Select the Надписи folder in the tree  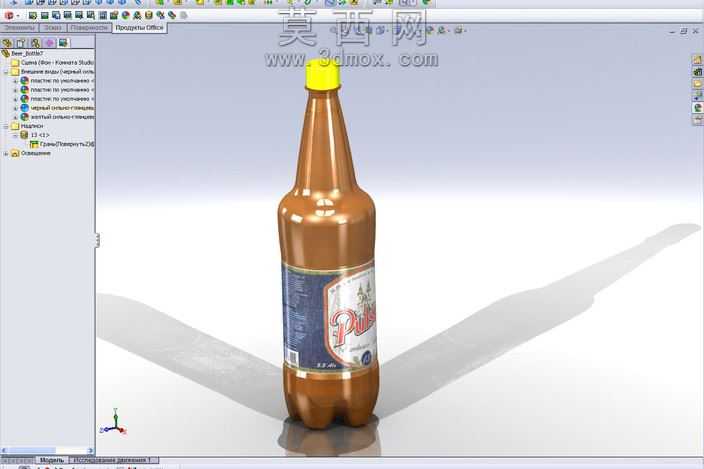tap(27, 126)
